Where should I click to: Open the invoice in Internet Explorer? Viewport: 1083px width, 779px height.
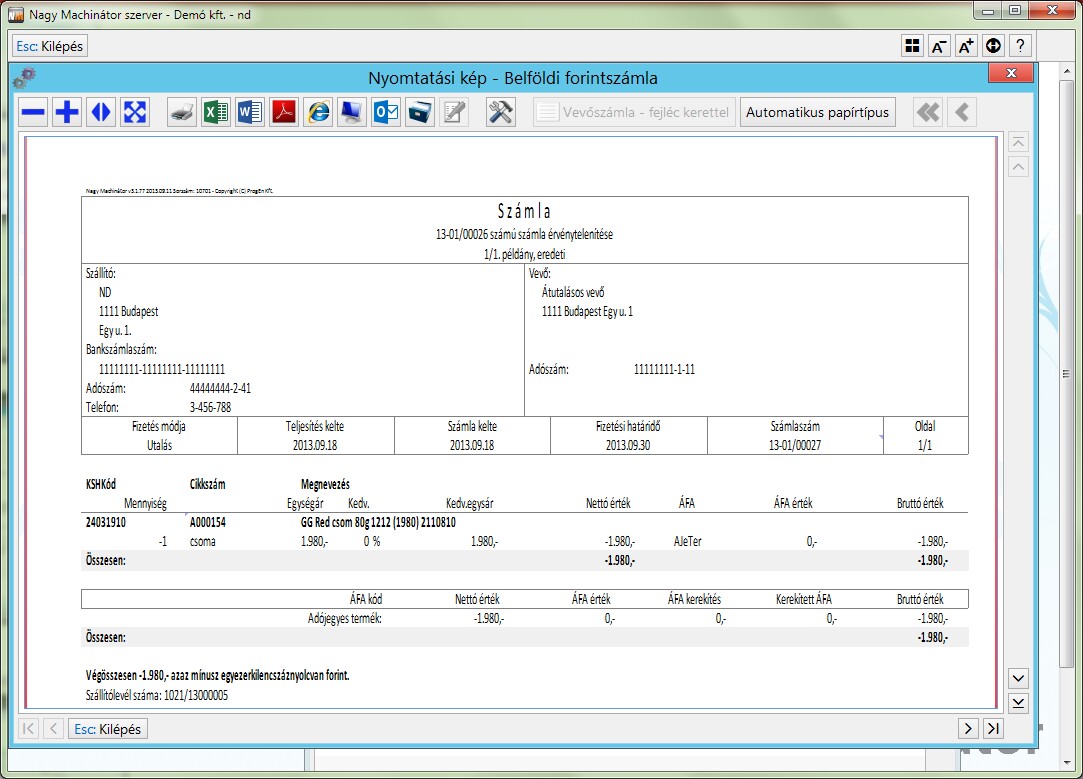(318, 113)
